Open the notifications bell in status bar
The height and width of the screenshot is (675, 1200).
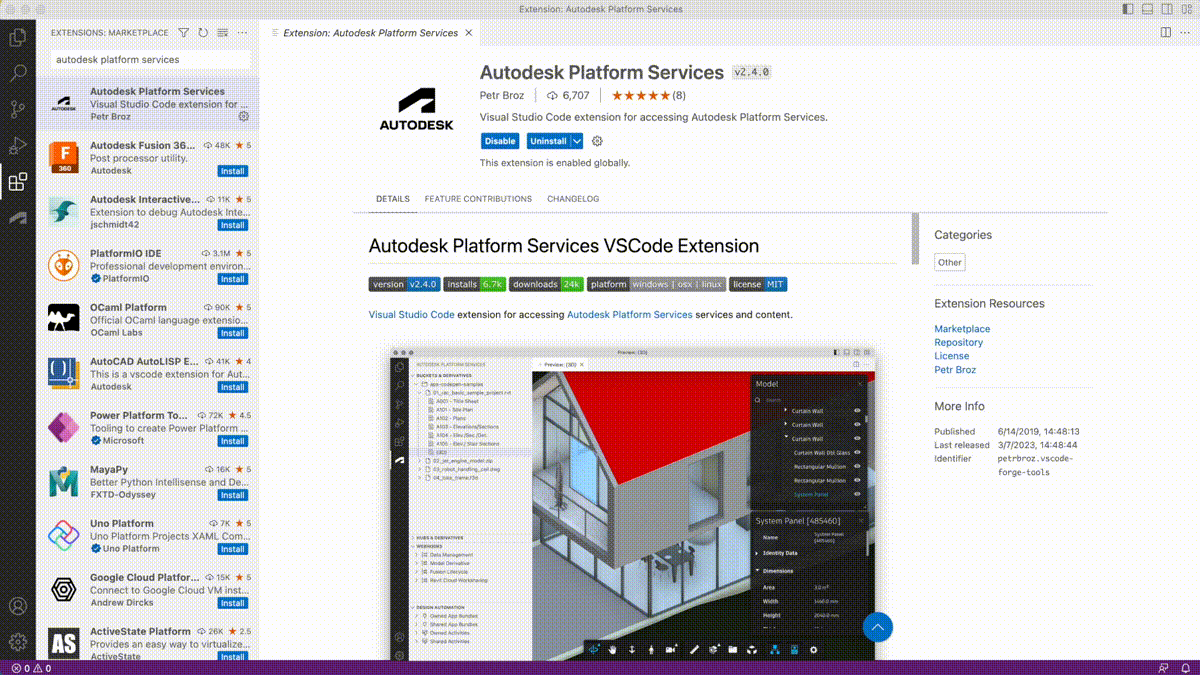(x=1184, y=667)
